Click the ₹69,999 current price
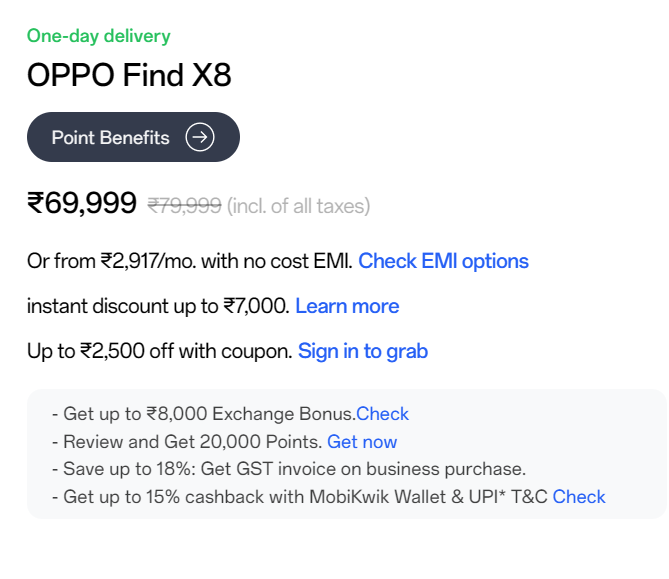The width and height of the screenshot is (669, 579). pyautogui.click(x=82, y=204)
